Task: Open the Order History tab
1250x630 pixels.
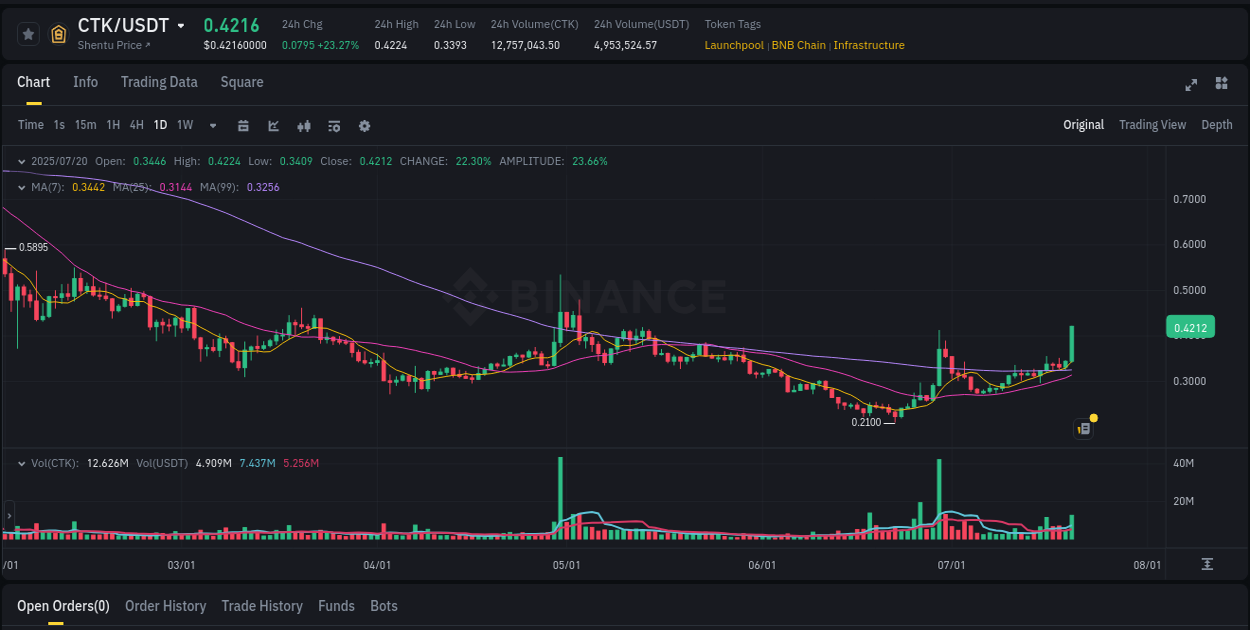Action: tap(165, 606)
